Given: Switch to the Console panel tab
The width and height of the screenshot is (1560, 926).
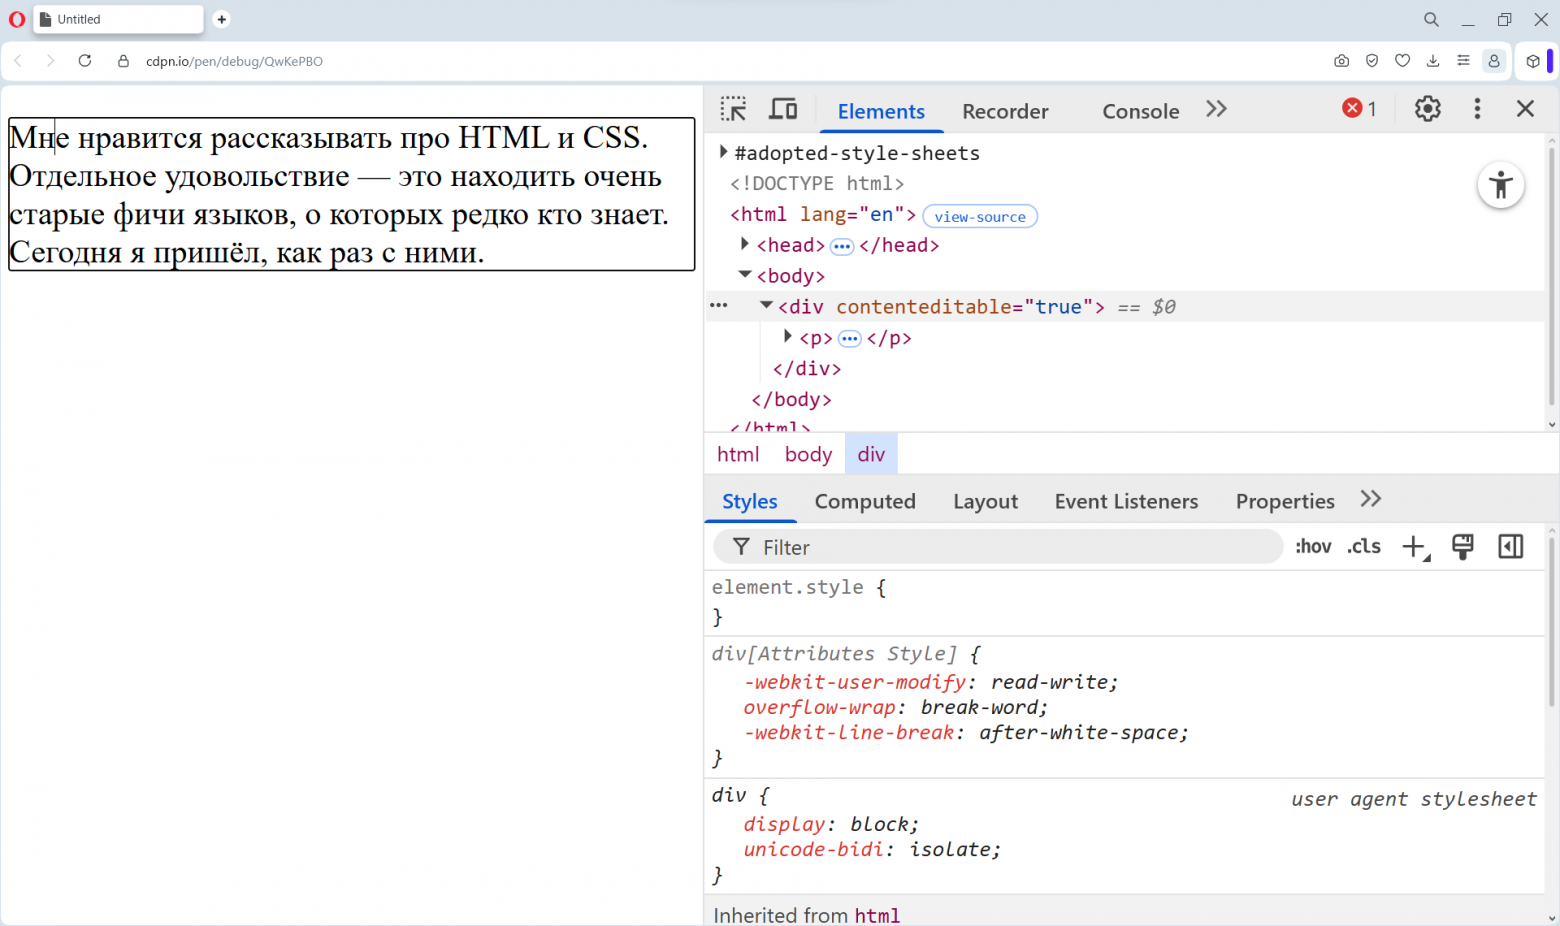Looking at the screenshot, I should (x=1141, y=111).
